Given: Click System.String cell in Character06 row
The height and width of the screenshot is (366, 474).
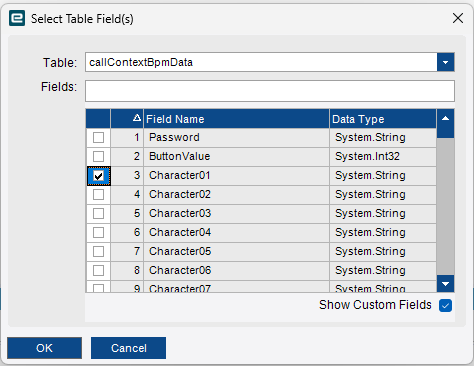Looking at the screenshot, I should click(x=383, y=270).
